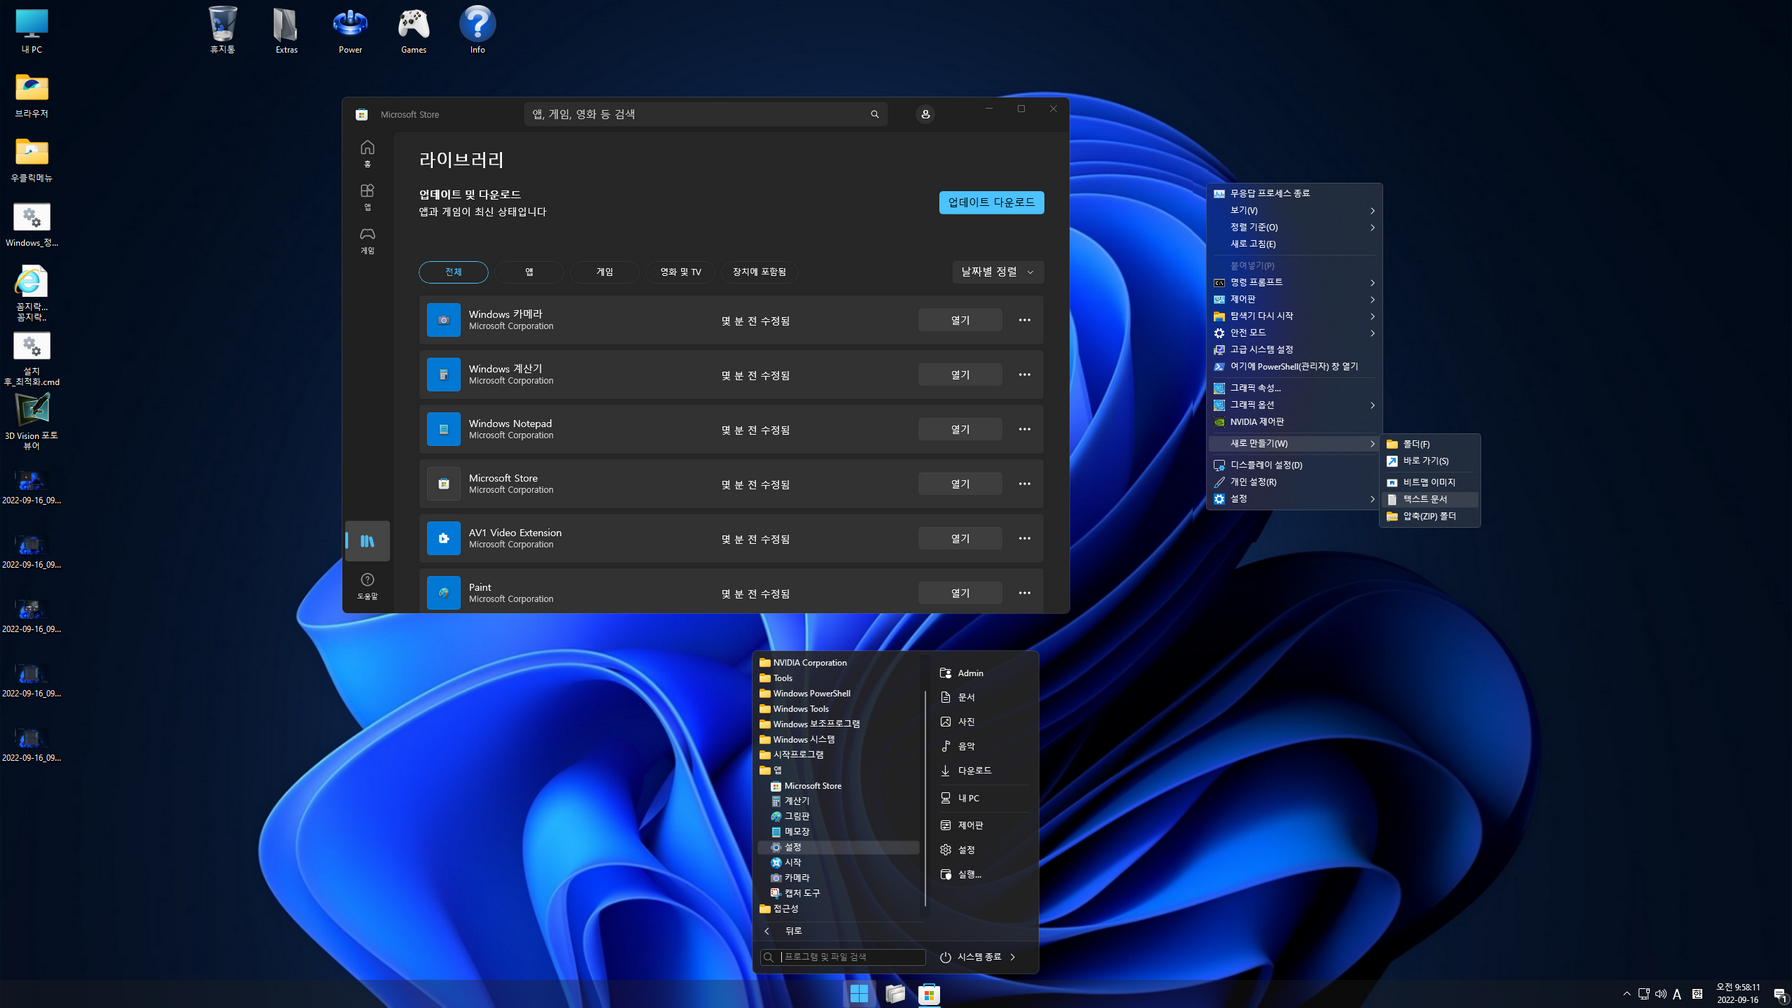Select the Info desktop icon
The image size is (1792, 1008).
(x=478, y=30)
